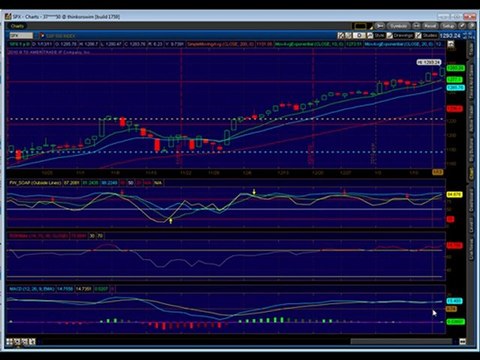Click the pencil icon beside yellow box
The image size is (480, 360).
point(371,27)
